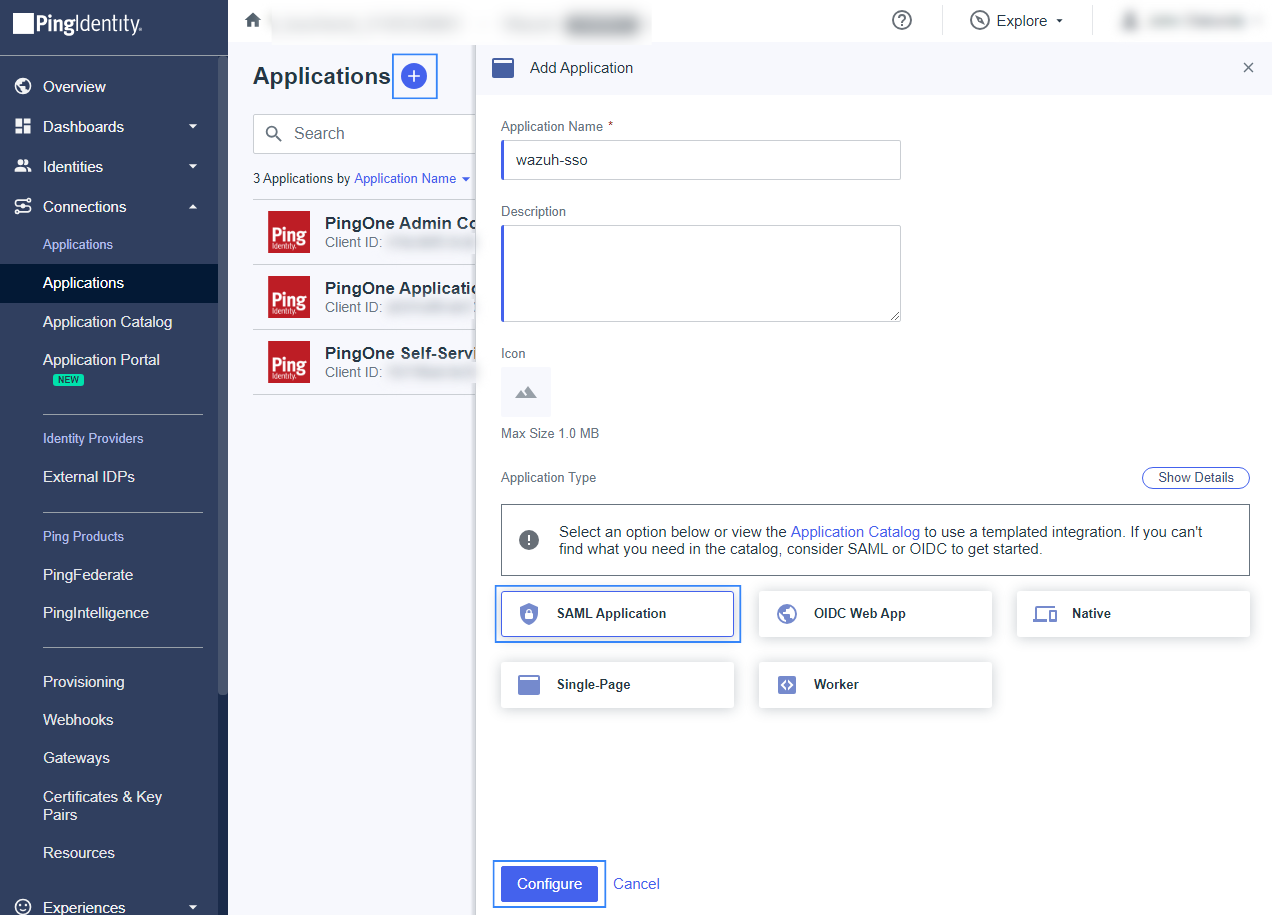The width and height of the screenshot is (1272, 915).
Task: Click the Cancel link
Action: [636, 884]
